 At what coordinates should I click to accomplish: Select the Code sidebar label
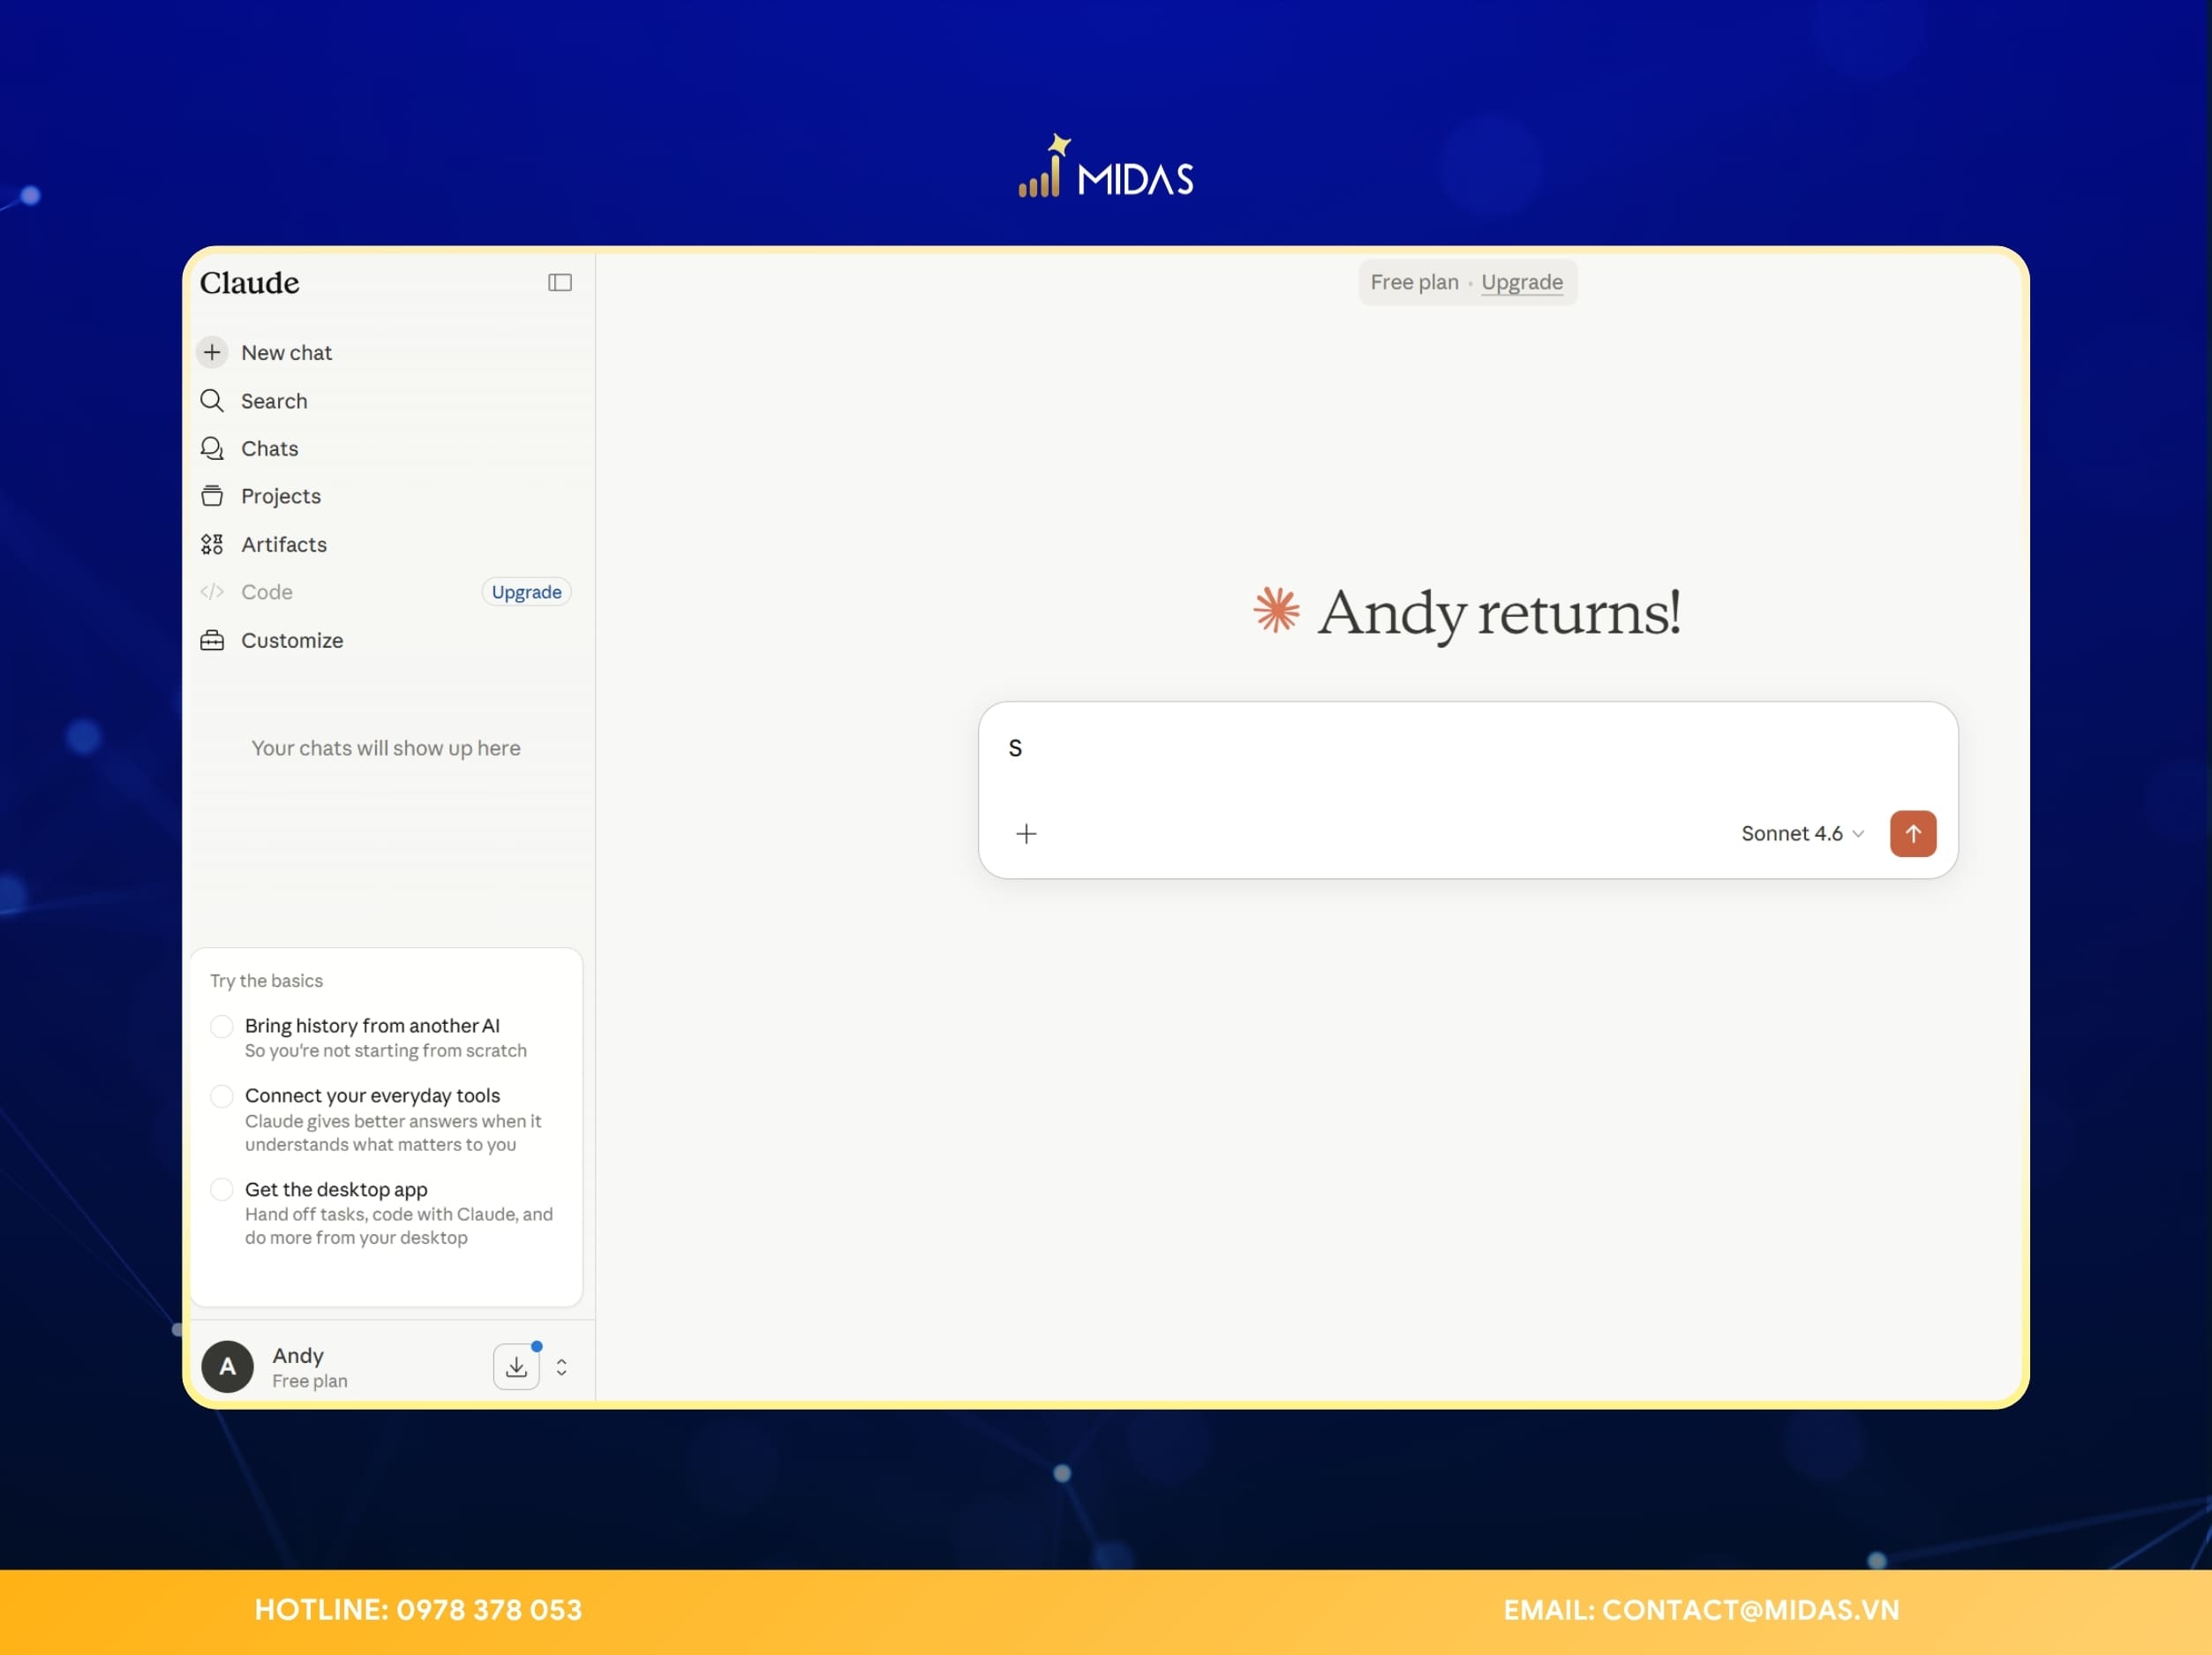click(x=267, y=592)
